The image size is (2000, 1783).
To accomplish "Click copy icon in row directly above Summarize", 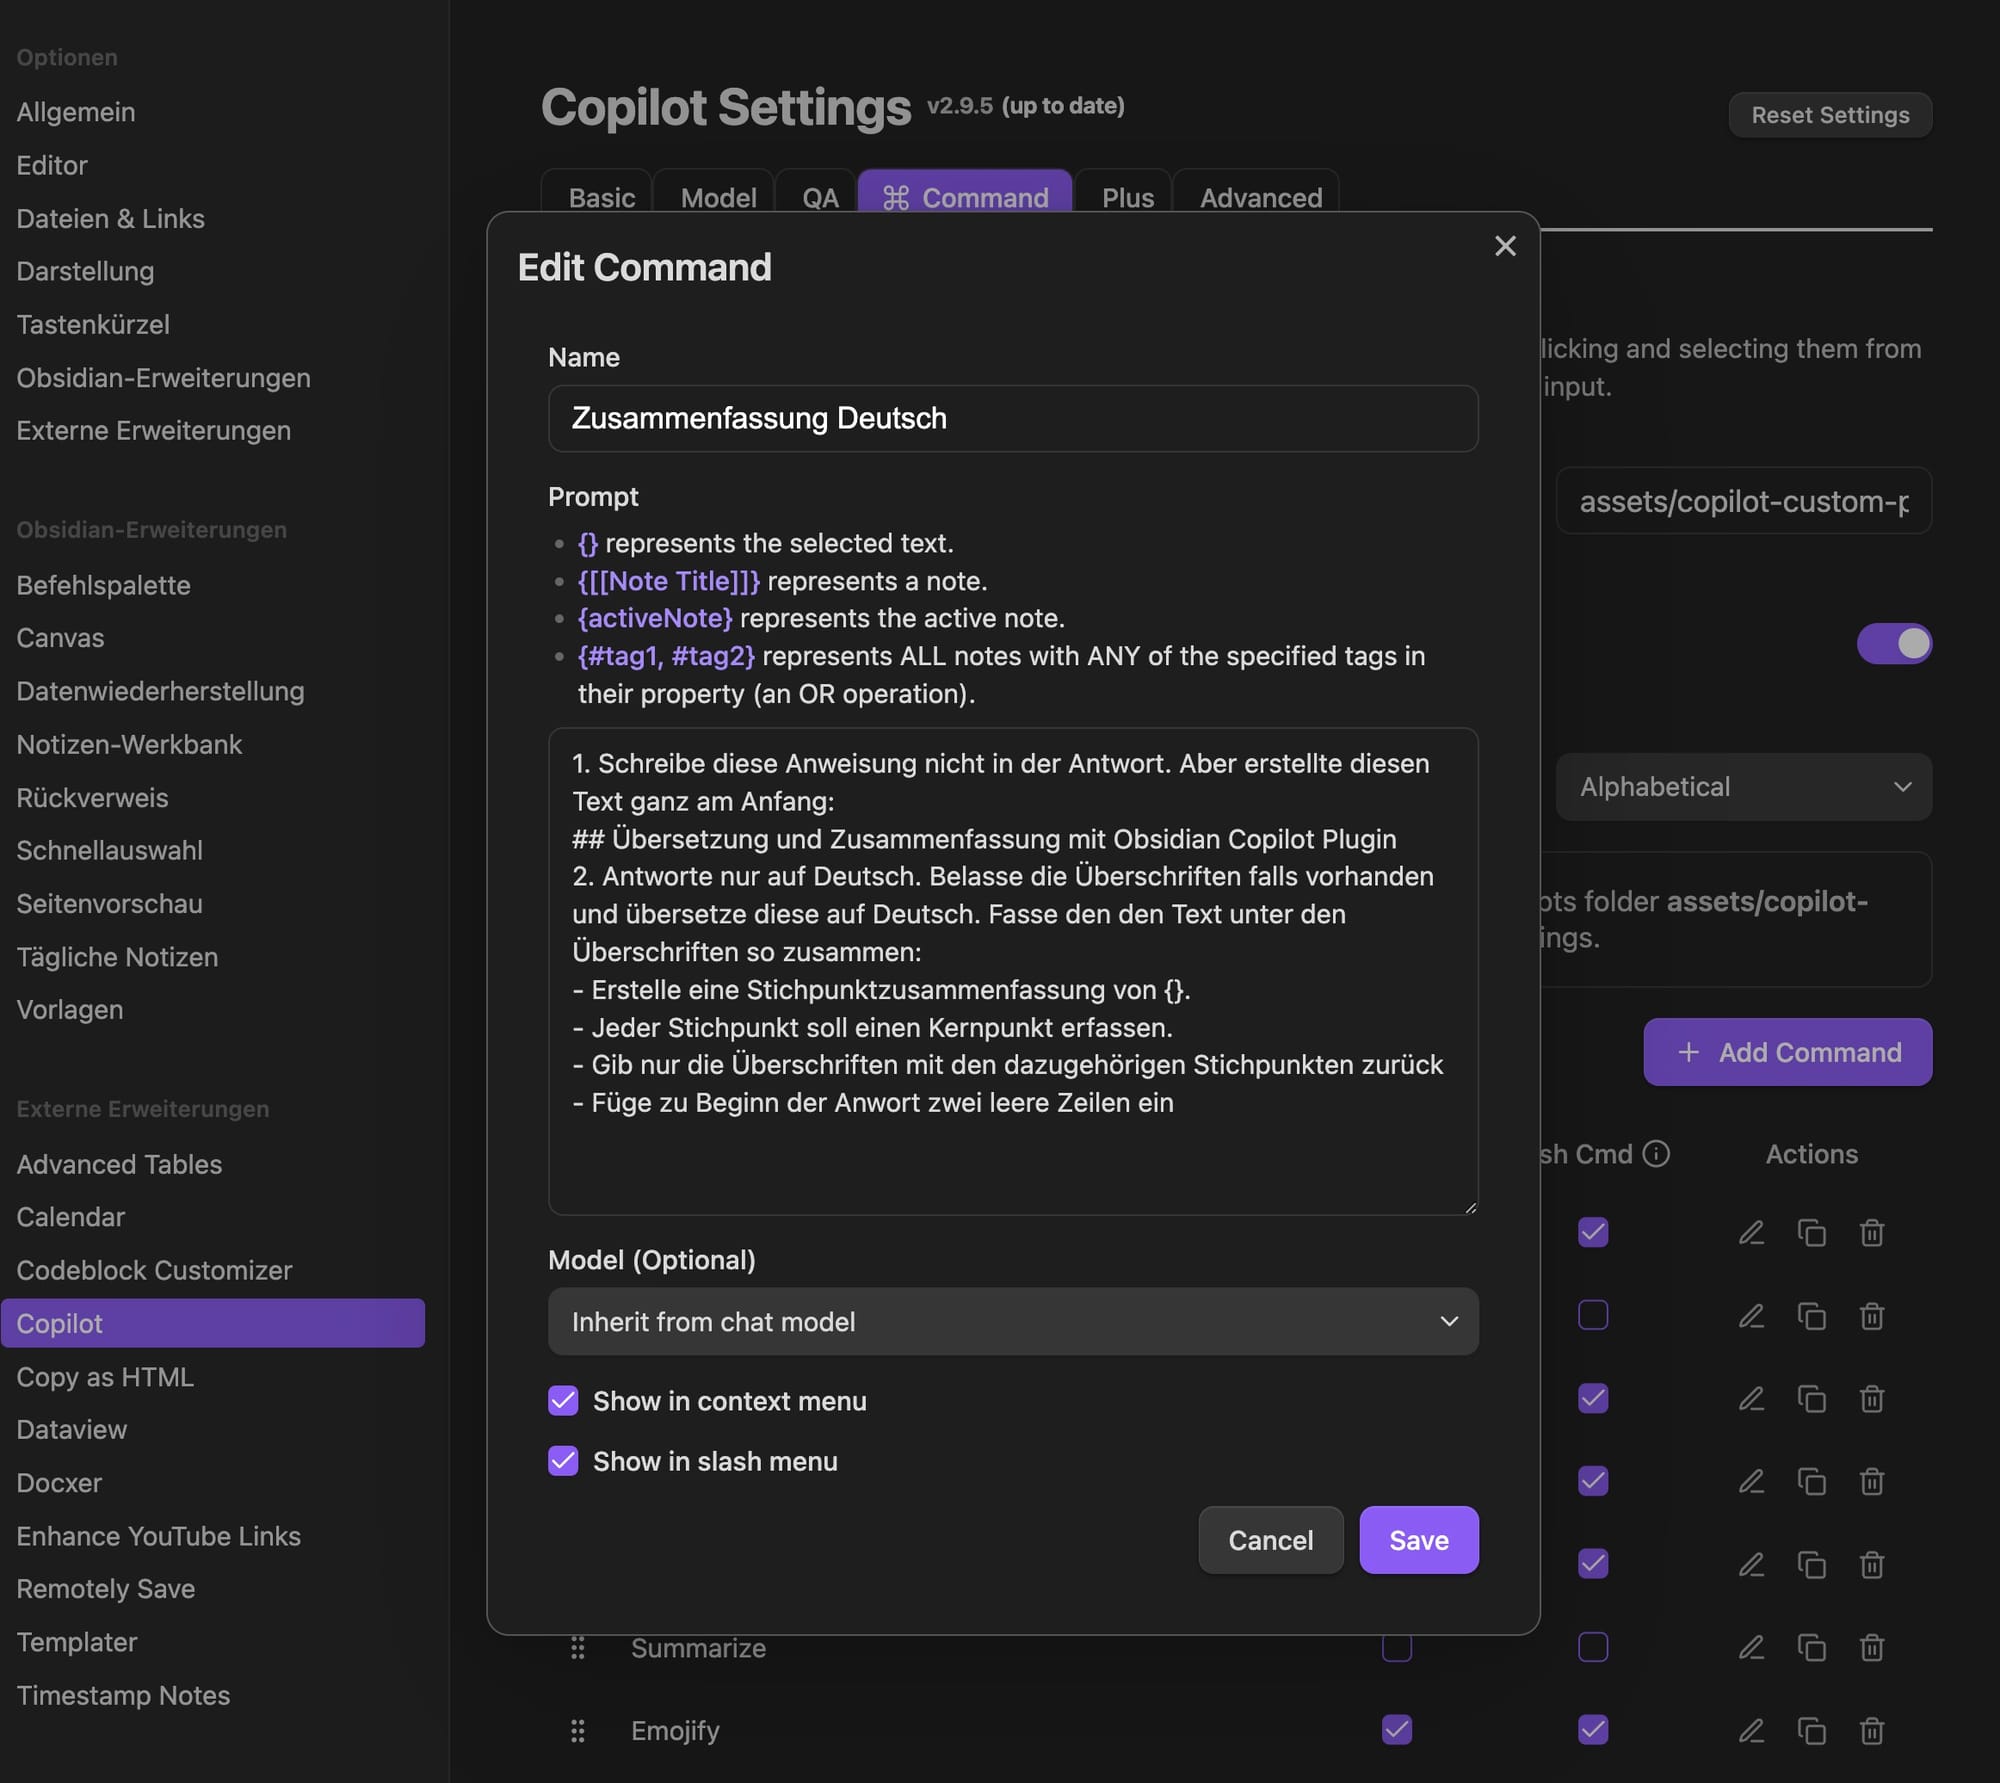I will (1811, 1564).
